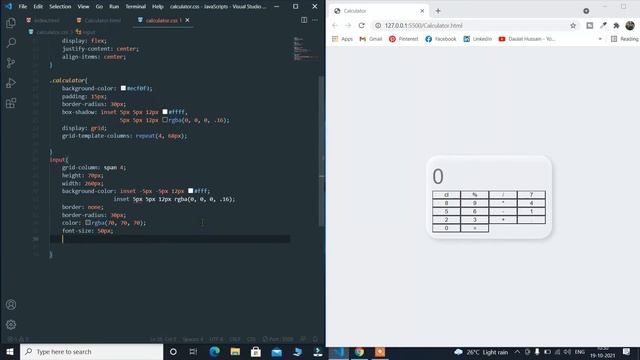Open File Explorer from the taskbar
640x360 pixels.
[x=235, y=351]
